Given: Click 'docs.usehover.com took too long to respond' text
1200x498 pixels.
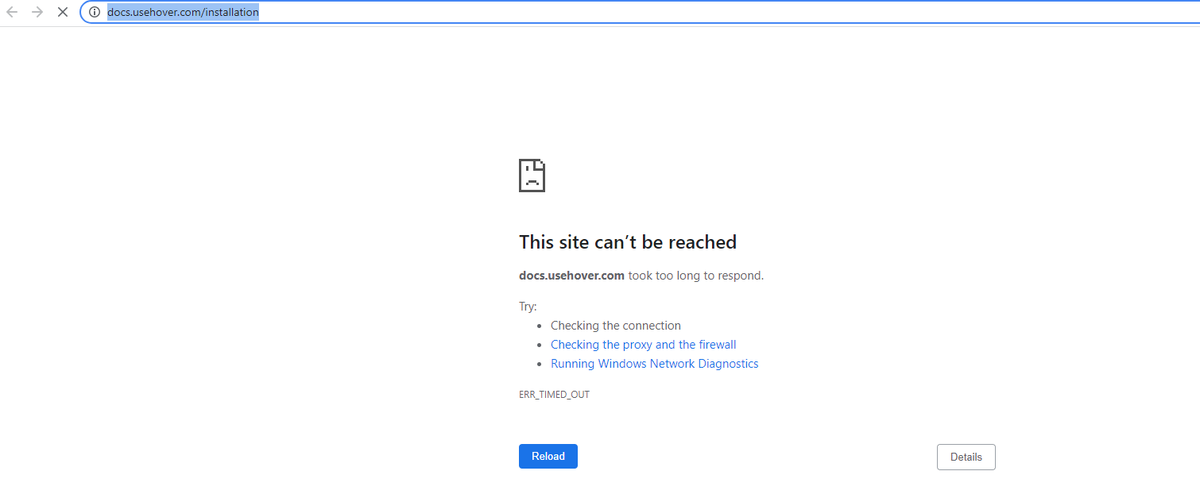Looking at the screenshot, I should click(x=641, y=275).
